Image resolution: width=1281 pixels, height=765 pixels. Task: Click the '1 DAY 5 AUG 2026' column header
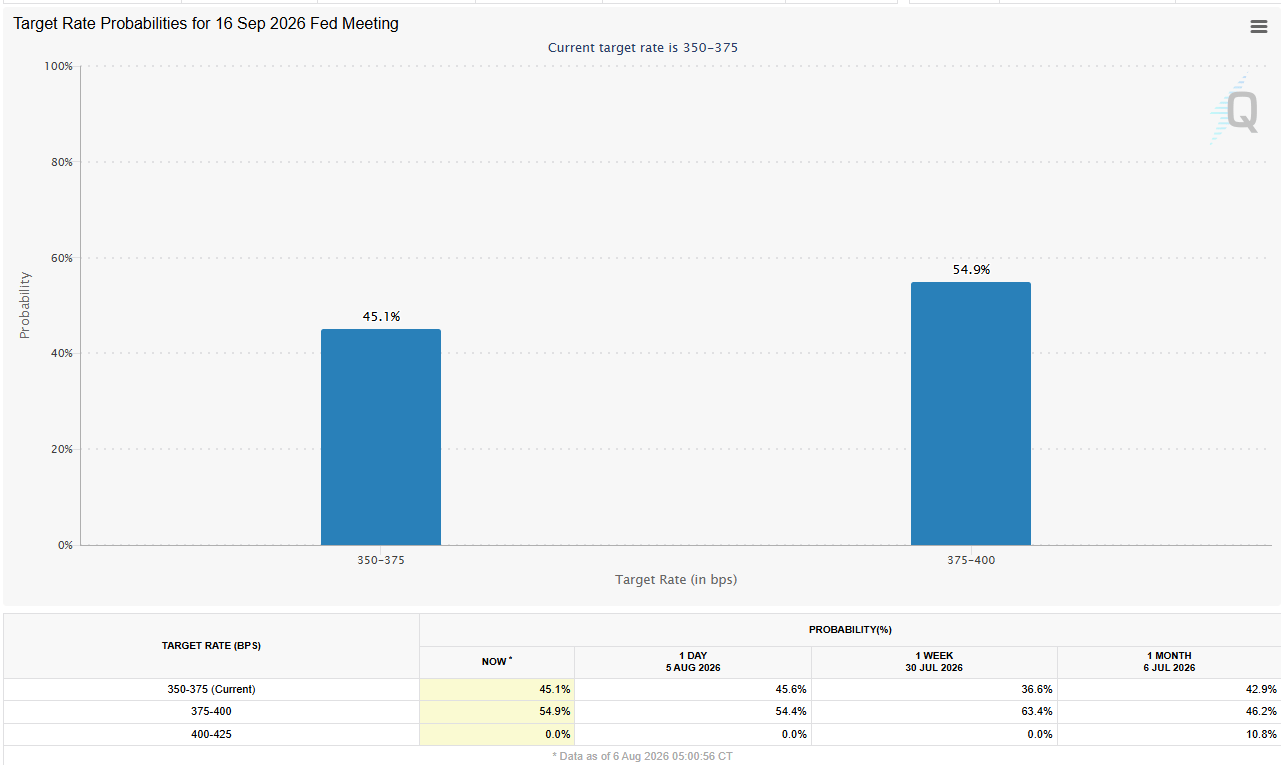(x=693, y=662)
